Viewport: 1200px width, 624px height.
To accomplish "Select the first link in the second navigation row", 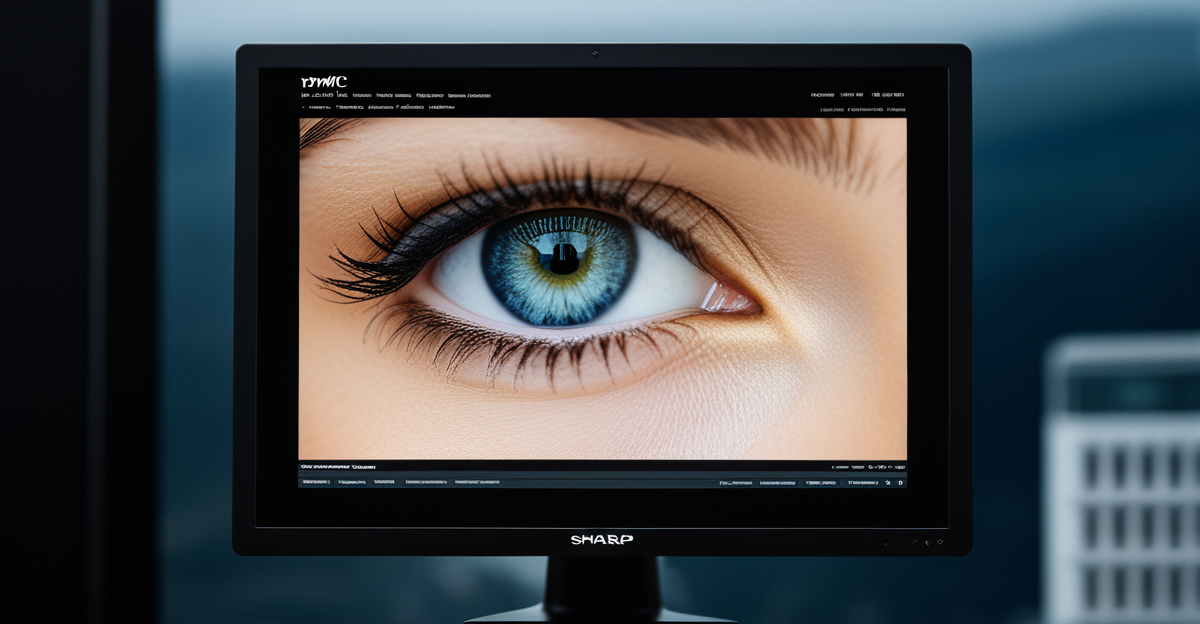I will pyautogui.click(x=319, y=107).
